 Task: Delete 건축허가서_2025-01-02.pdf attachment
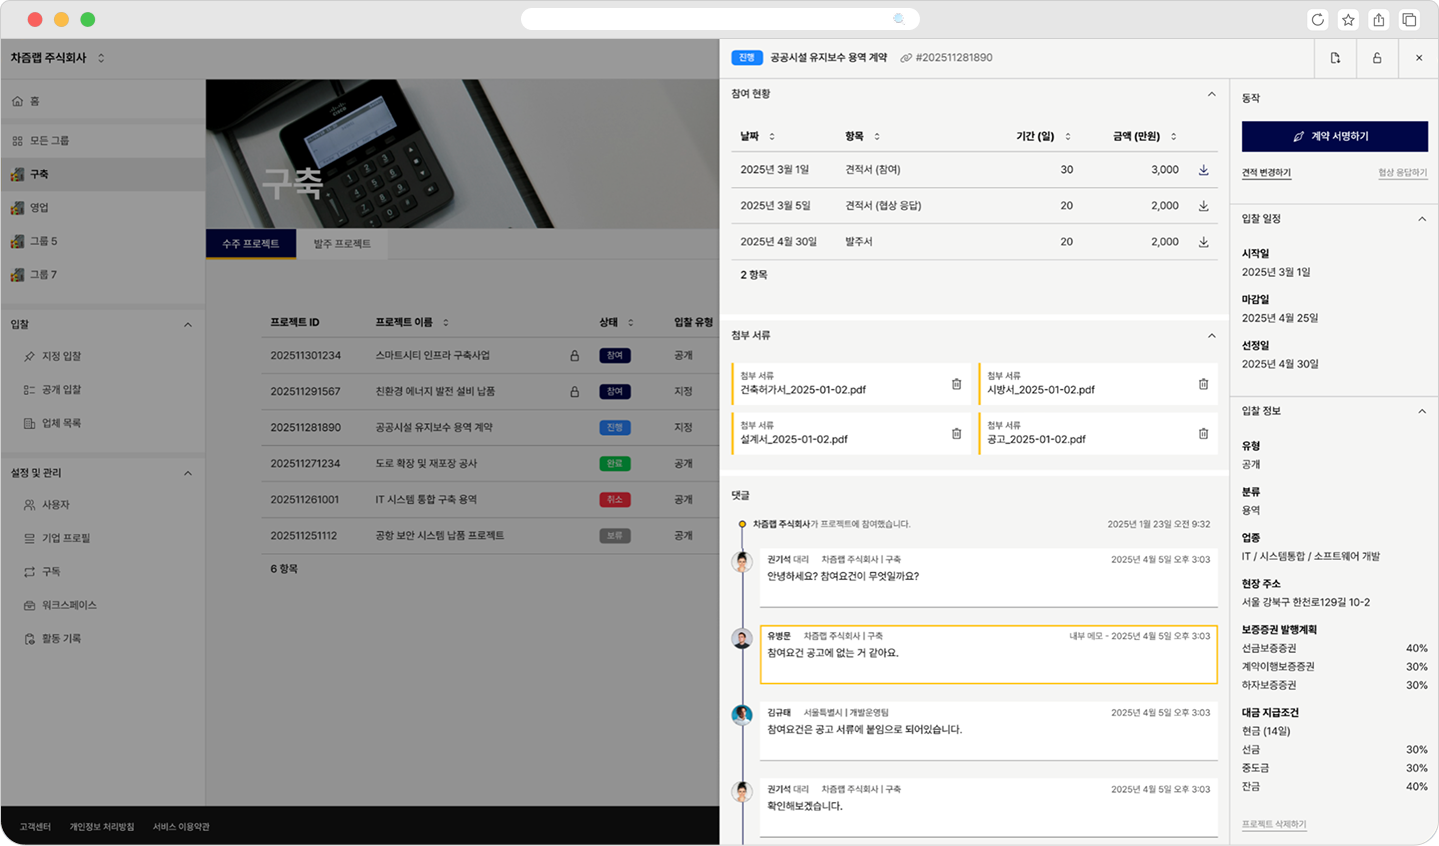(x=956, y=384)
